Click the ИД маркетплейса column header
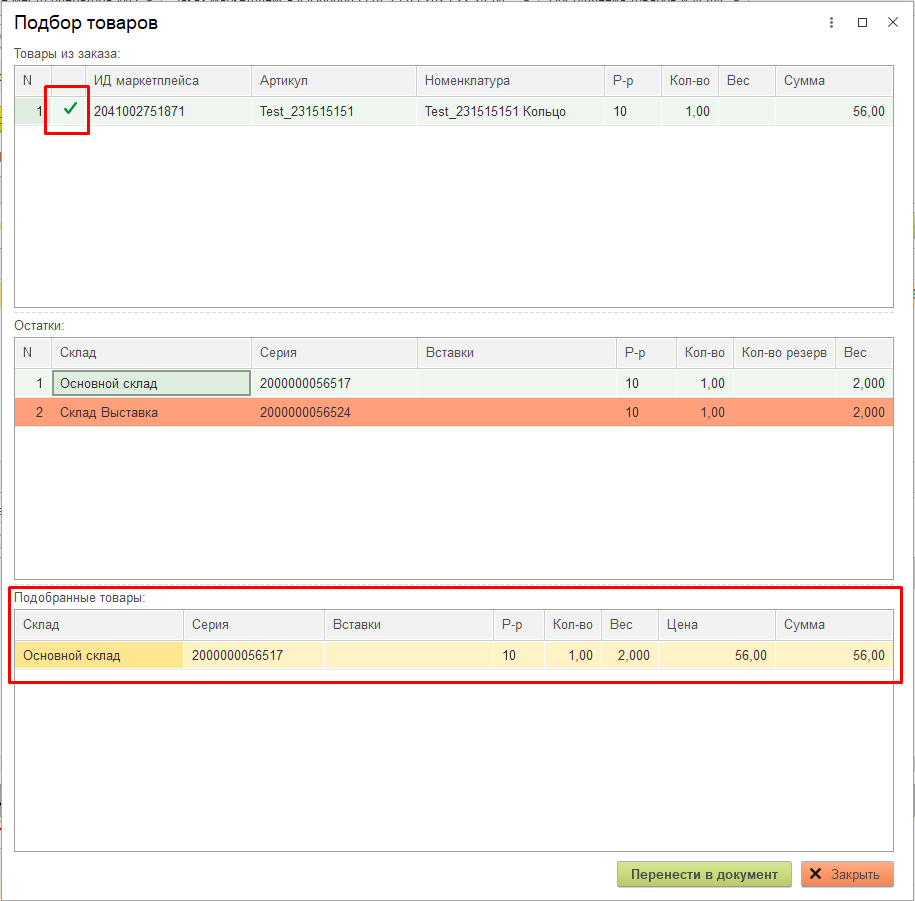 tap(169, 81)
